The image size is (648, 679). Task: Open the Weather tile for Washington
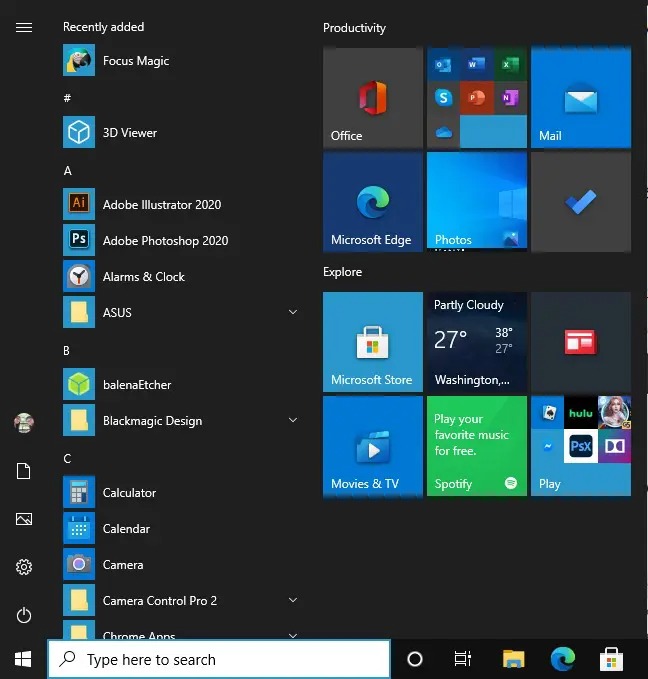coord(476,342)
